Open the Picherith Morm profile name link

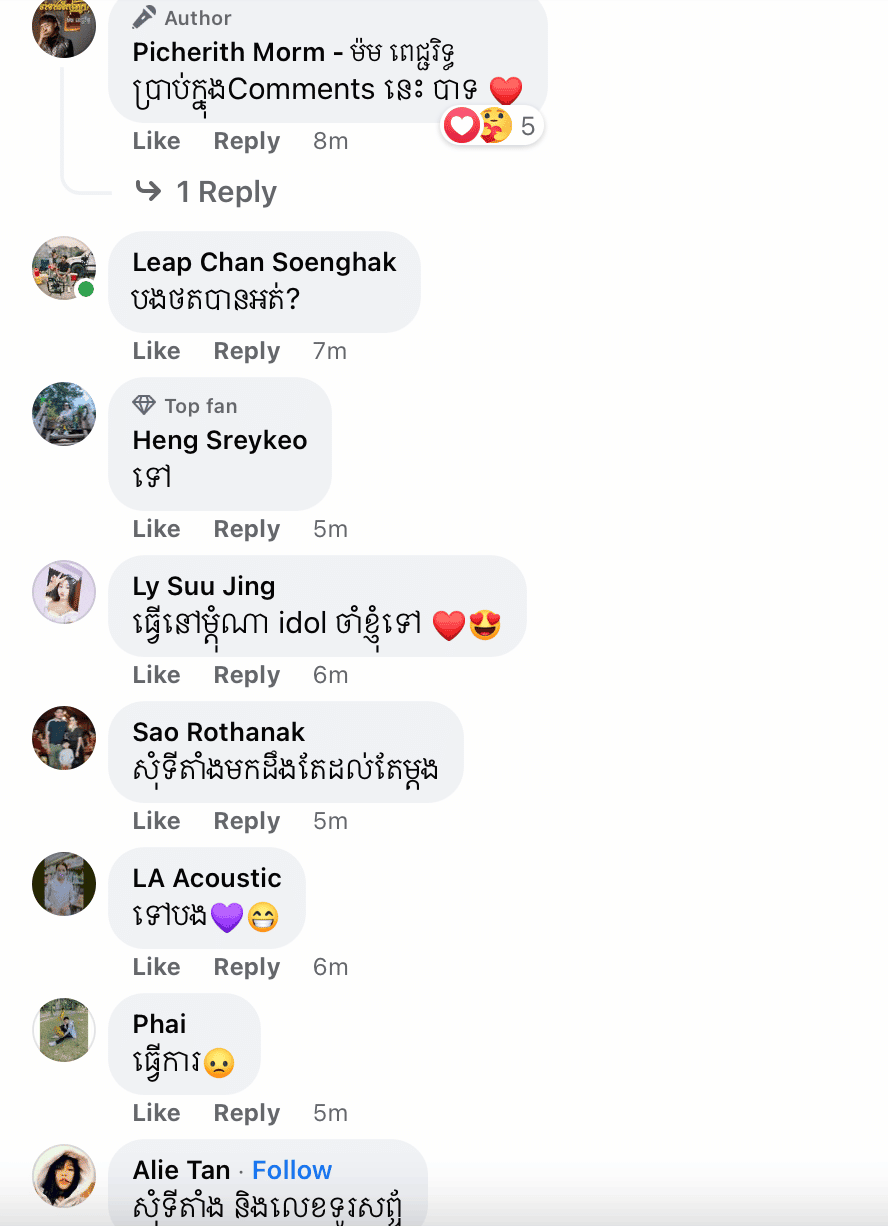[229, 52]
